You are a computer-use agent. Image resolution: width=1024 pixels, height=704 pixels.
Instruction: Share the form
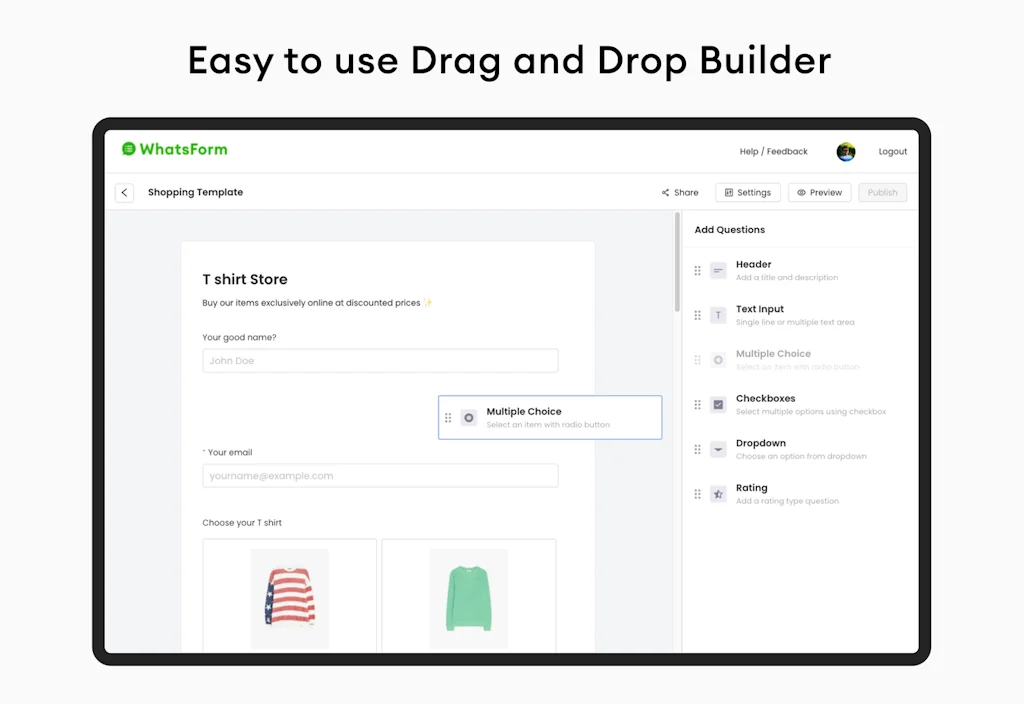click(680, 193)
